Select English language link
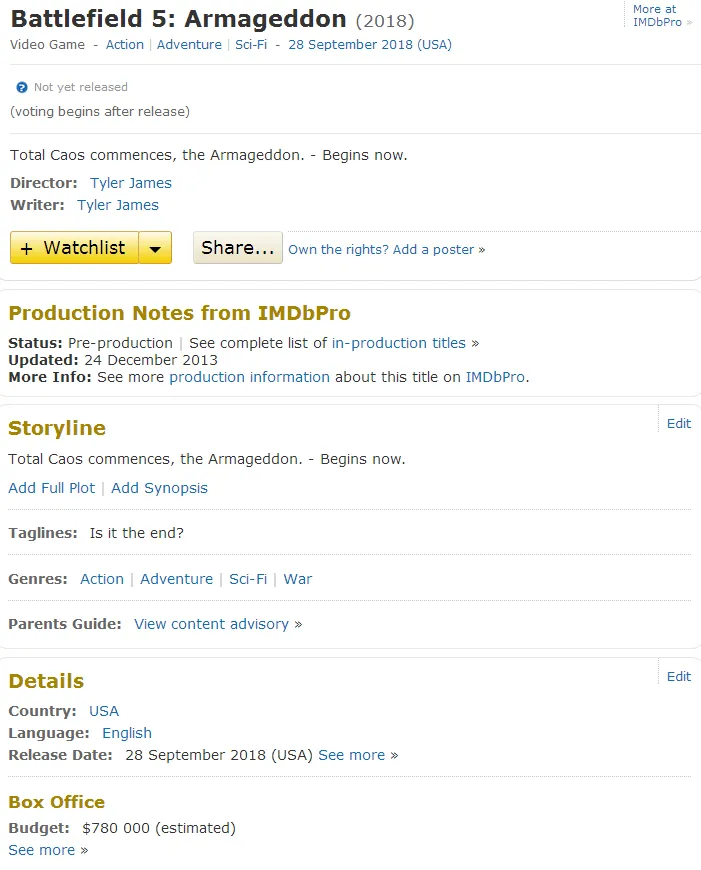This screenshot has height=870, width=701. 126,733
